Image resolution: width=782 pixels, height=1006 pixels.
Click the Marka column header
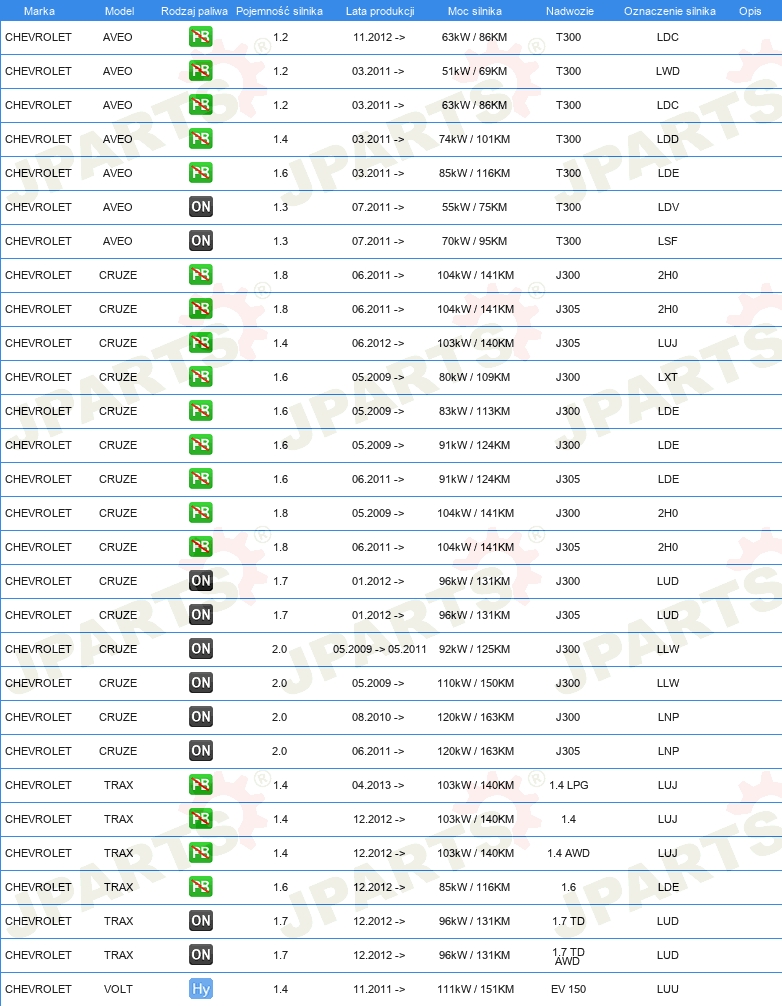click(39, 11)
